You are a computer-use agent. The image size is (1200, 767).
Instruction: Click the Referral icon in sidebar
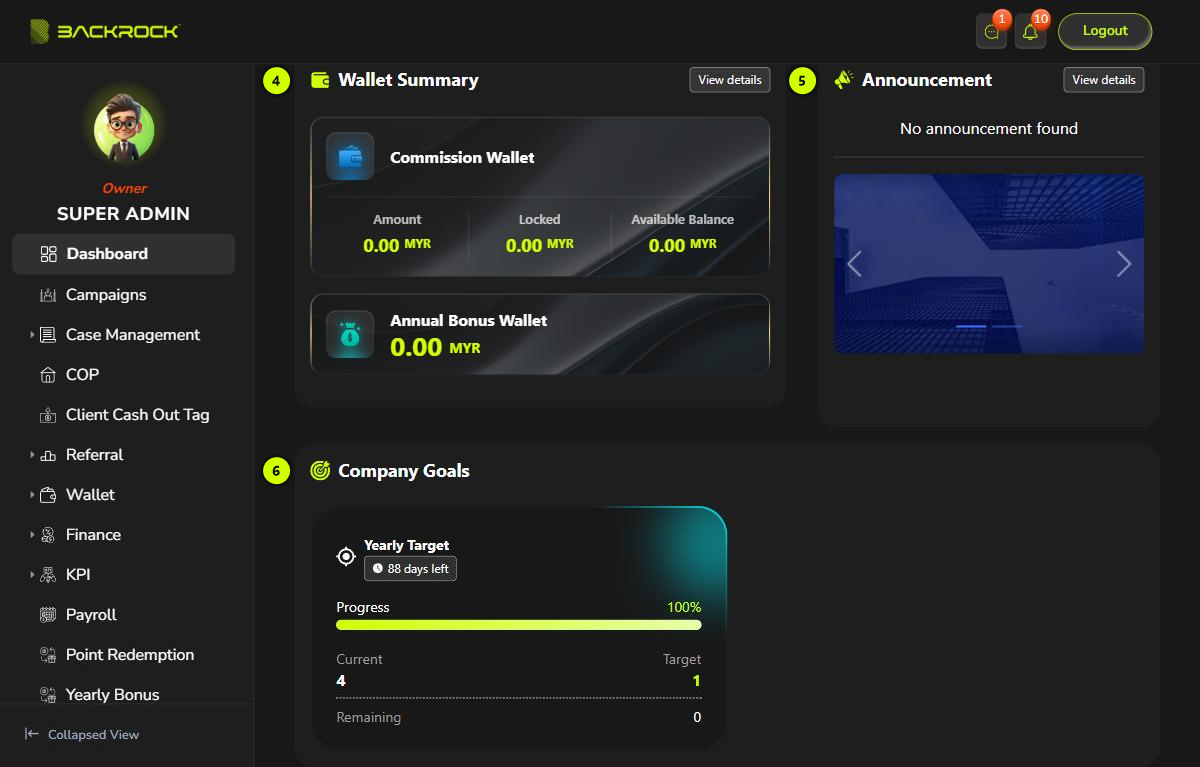(x=48, y=455)
